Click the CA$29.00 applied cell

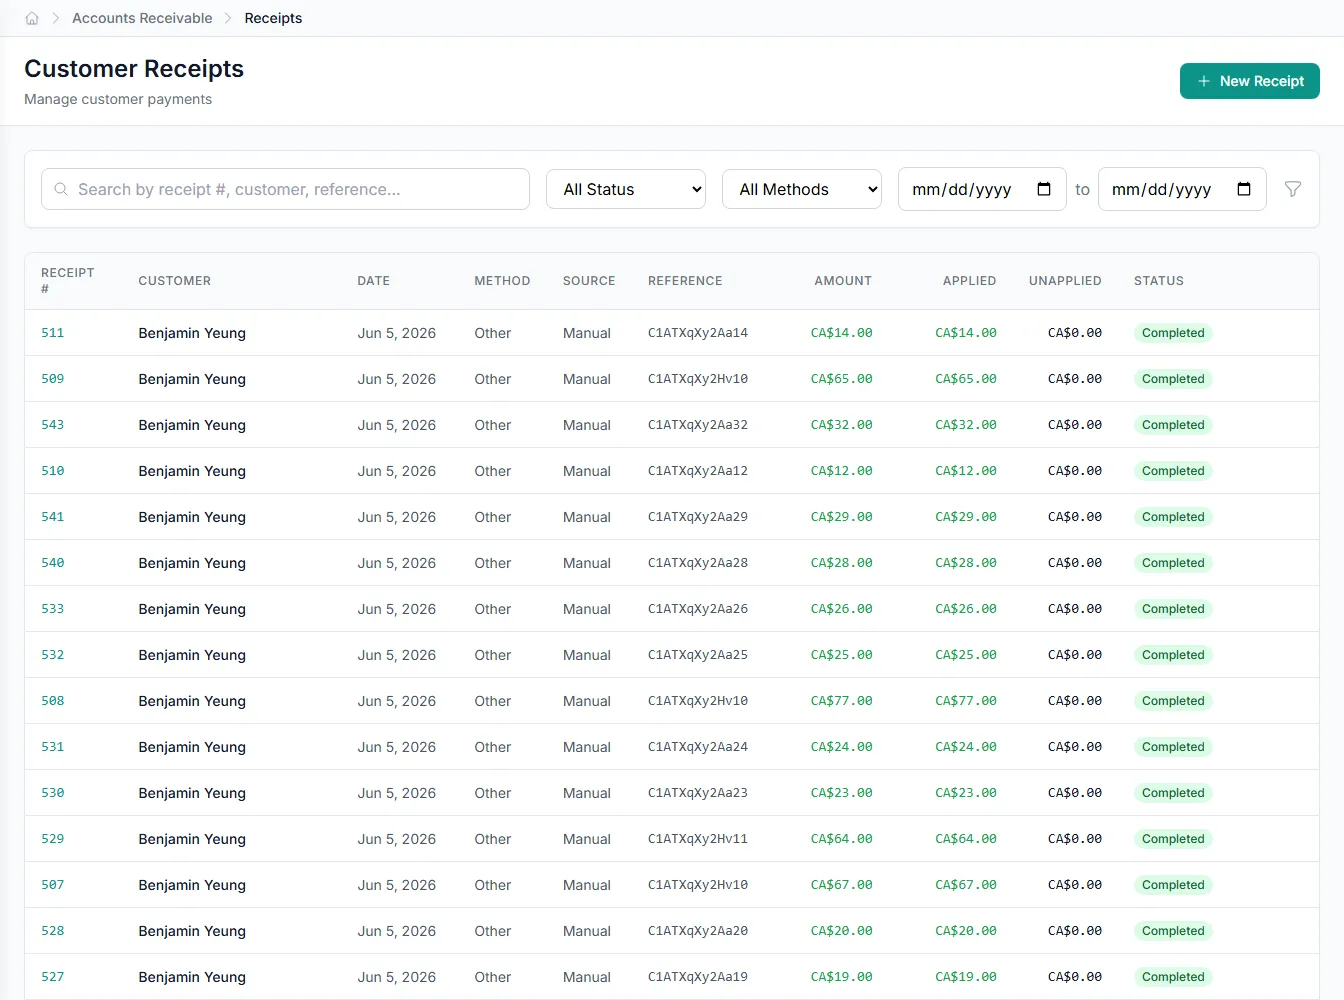pyautogui.click(x=966, y=517)
